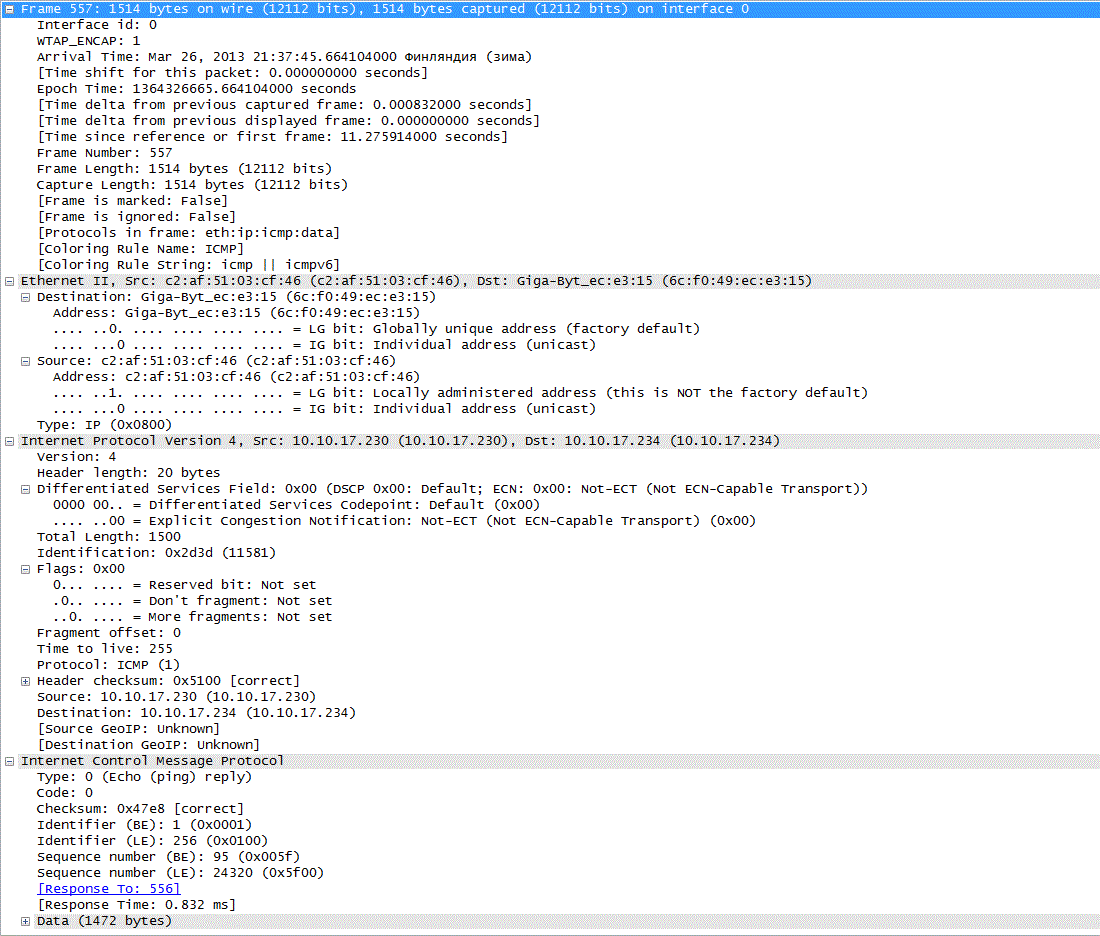Select the Capture Length: 1514 bytes row
Image resolution: width=1100 pixels, height=936 pixels.
coord(192,185)
